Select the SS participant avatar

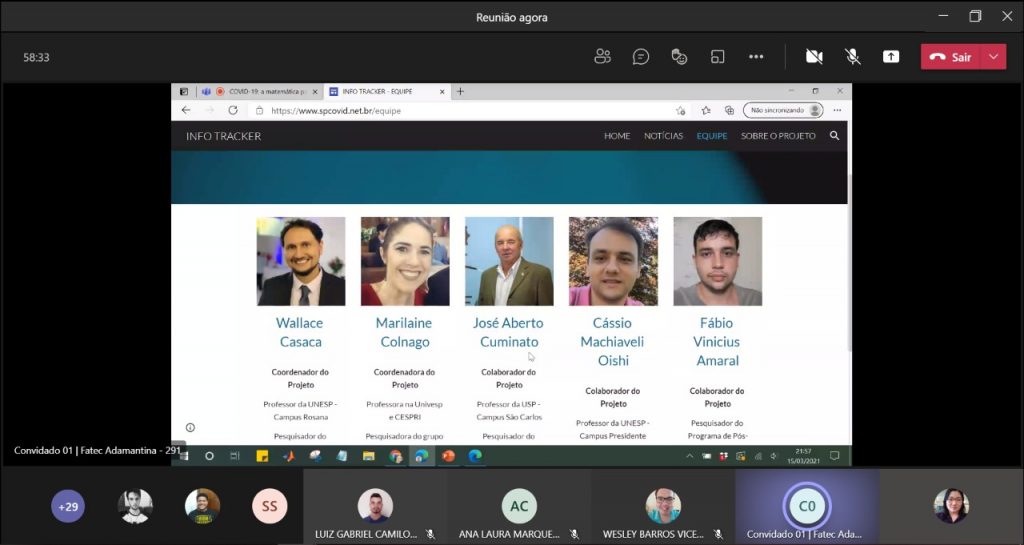tap(270, 506)
